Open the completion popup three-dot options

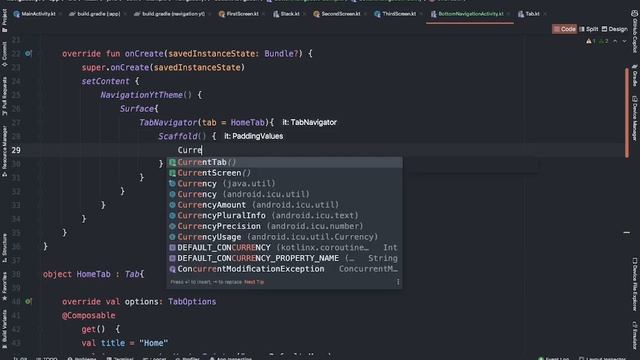pyautogui.click(x=398, y=282)
